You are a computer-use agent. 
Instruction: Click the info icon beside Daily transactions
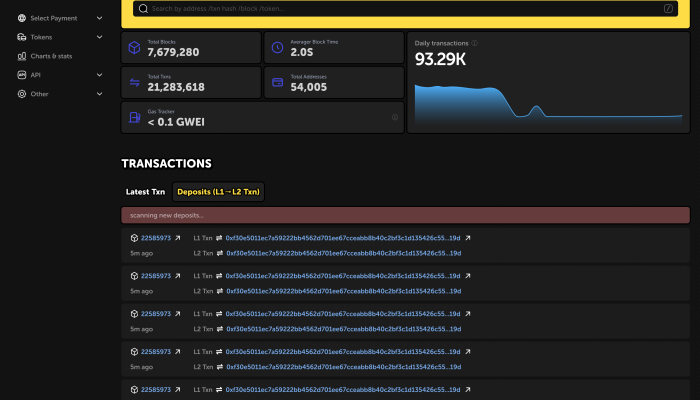[474, 43]
